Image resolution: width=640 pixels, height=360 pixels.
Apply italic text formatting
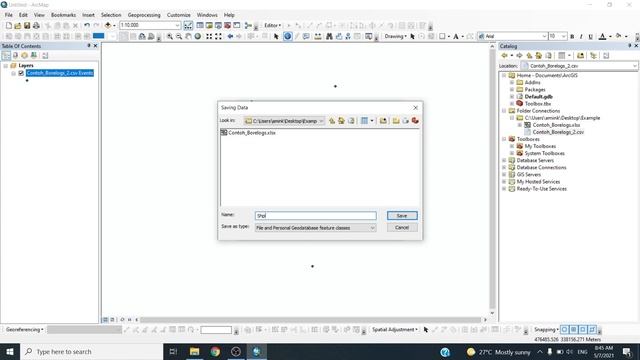[x=581, y=37]
